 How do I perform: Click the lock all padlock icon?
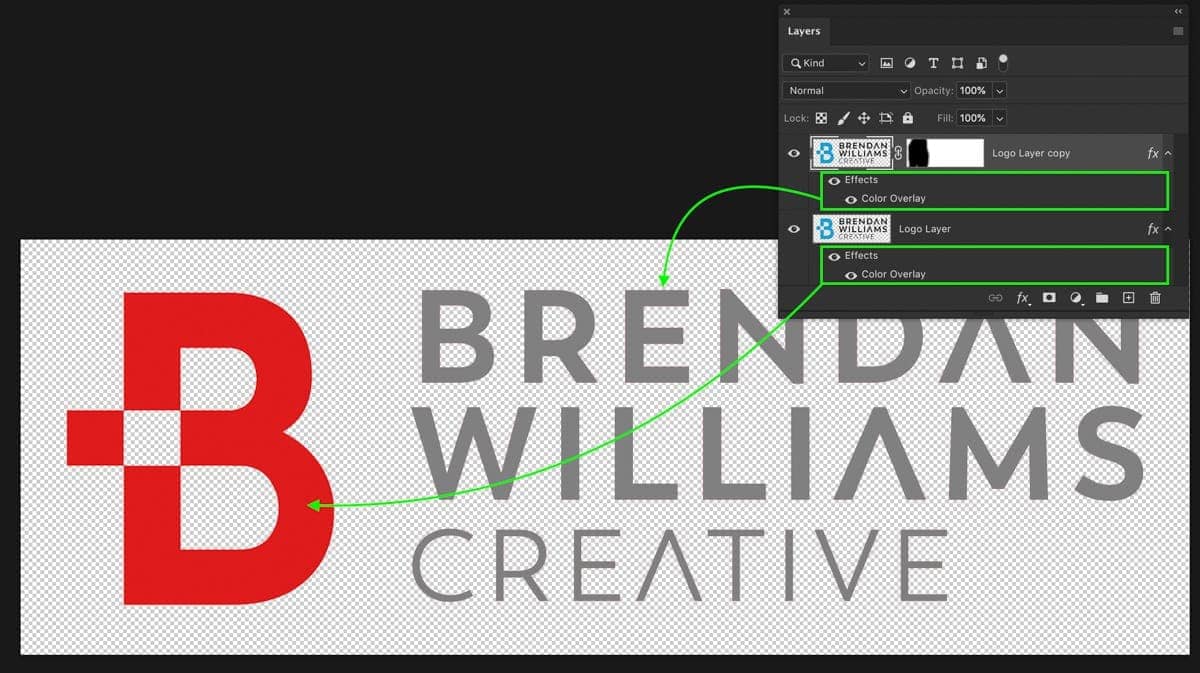[908, 118]
